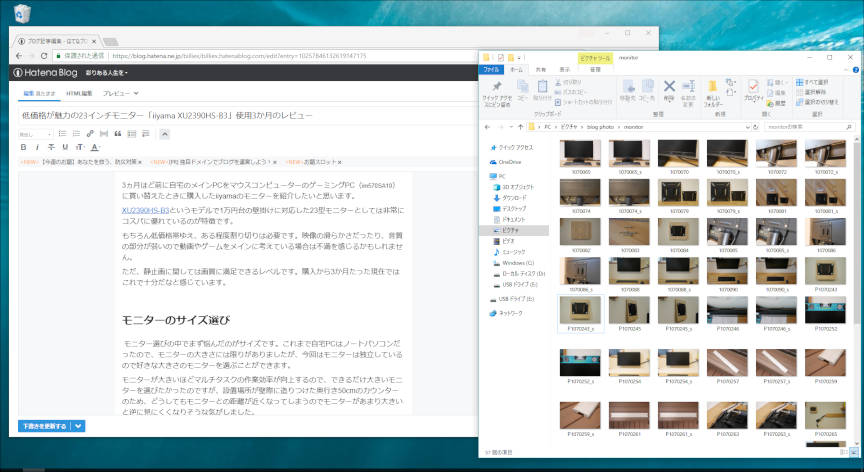This screenshot has width=864, height=472.
Task: Click the browser reload icon
Action: tap(44, 56)
